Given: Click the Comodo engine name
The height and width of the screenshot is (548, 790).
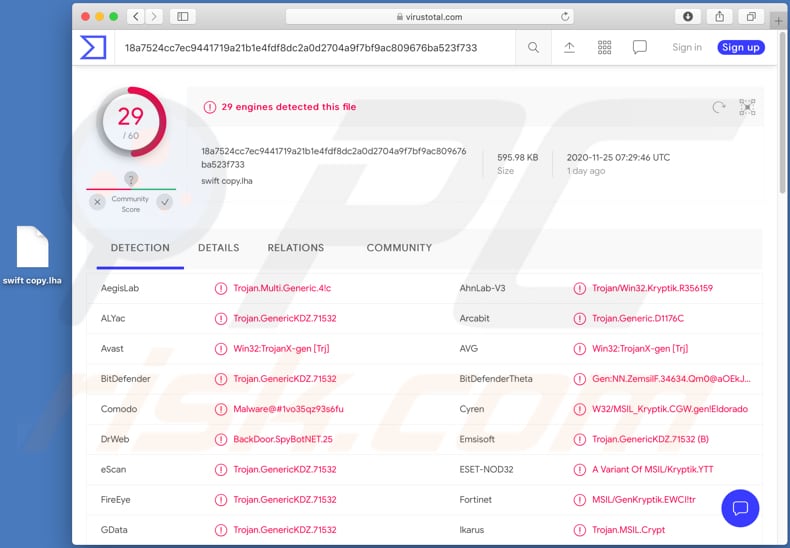Looking at the screenshot, I should click(x=118, y=409).
